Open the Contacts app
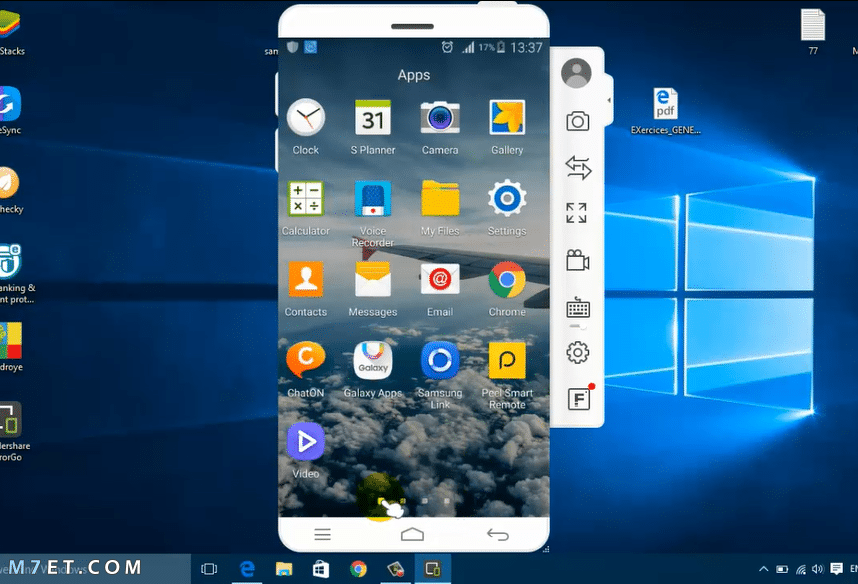The image size is (858, 584). [305, 279]
